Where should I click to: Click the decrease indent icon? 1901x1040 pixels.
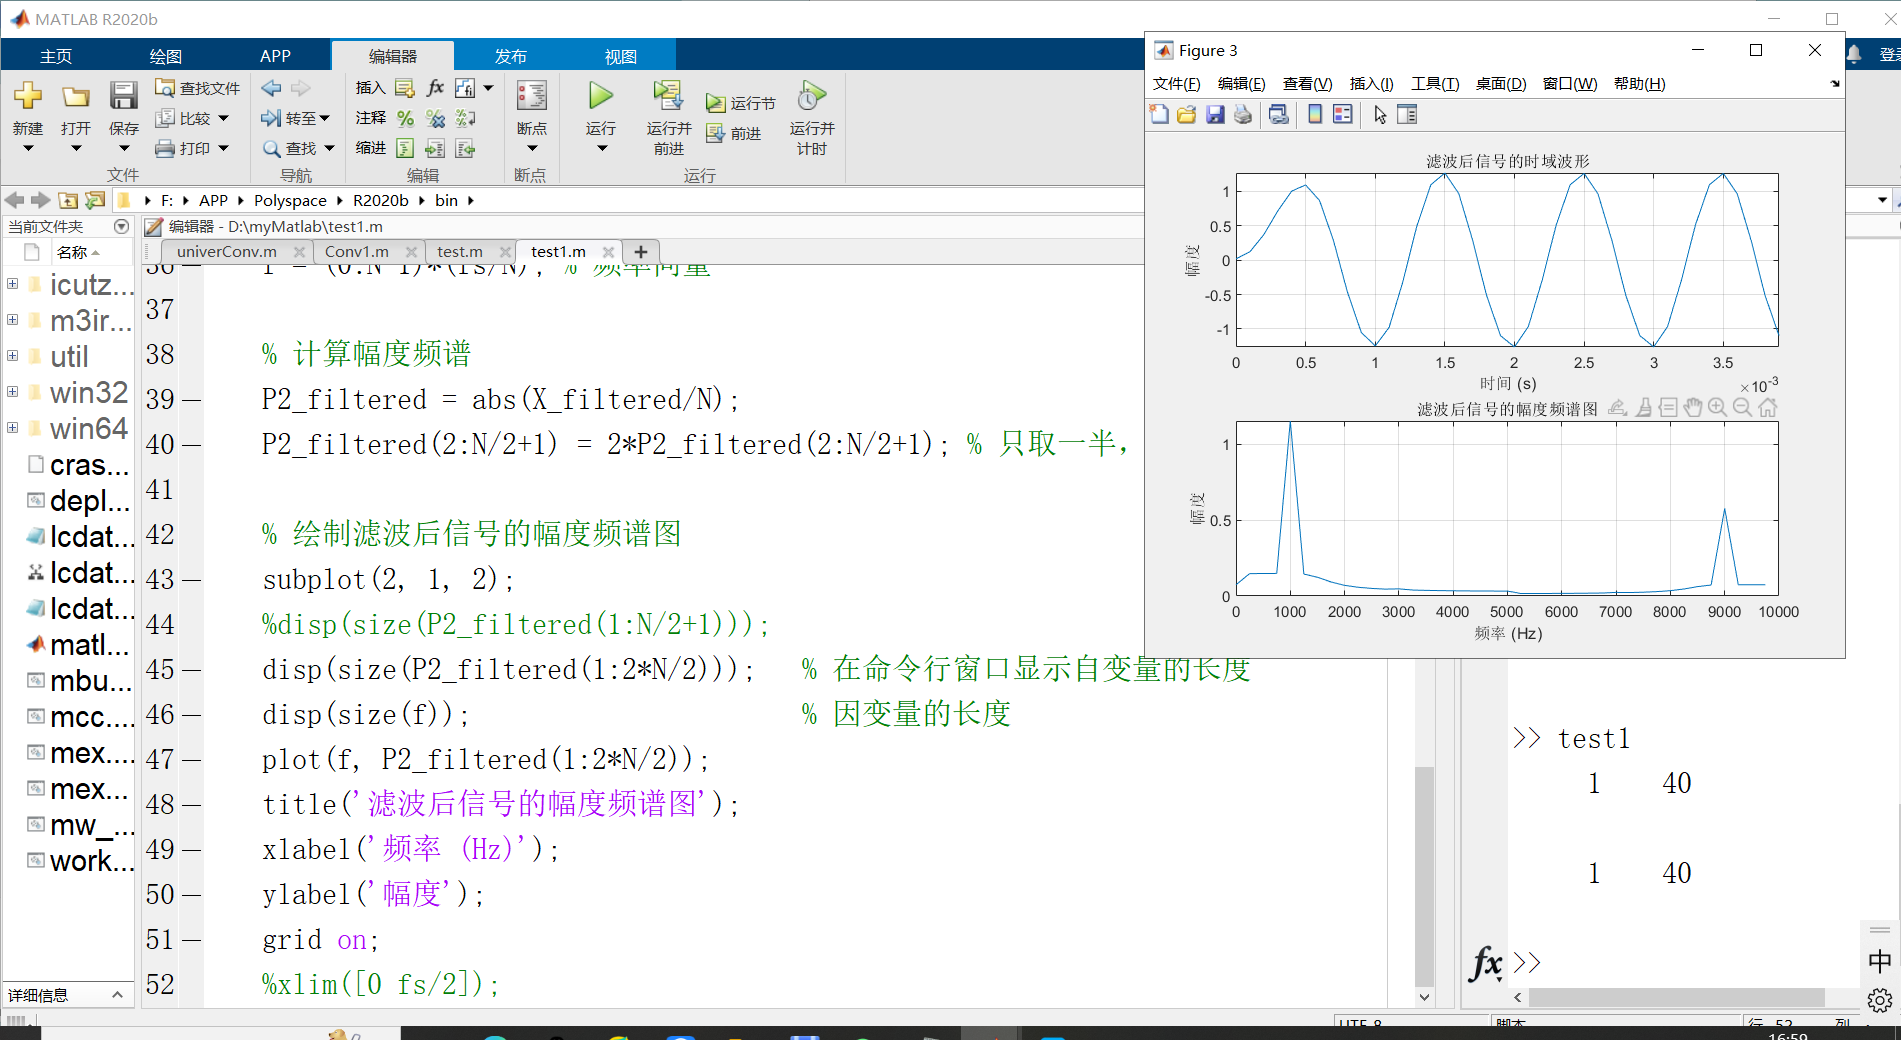tap(465, 148)
